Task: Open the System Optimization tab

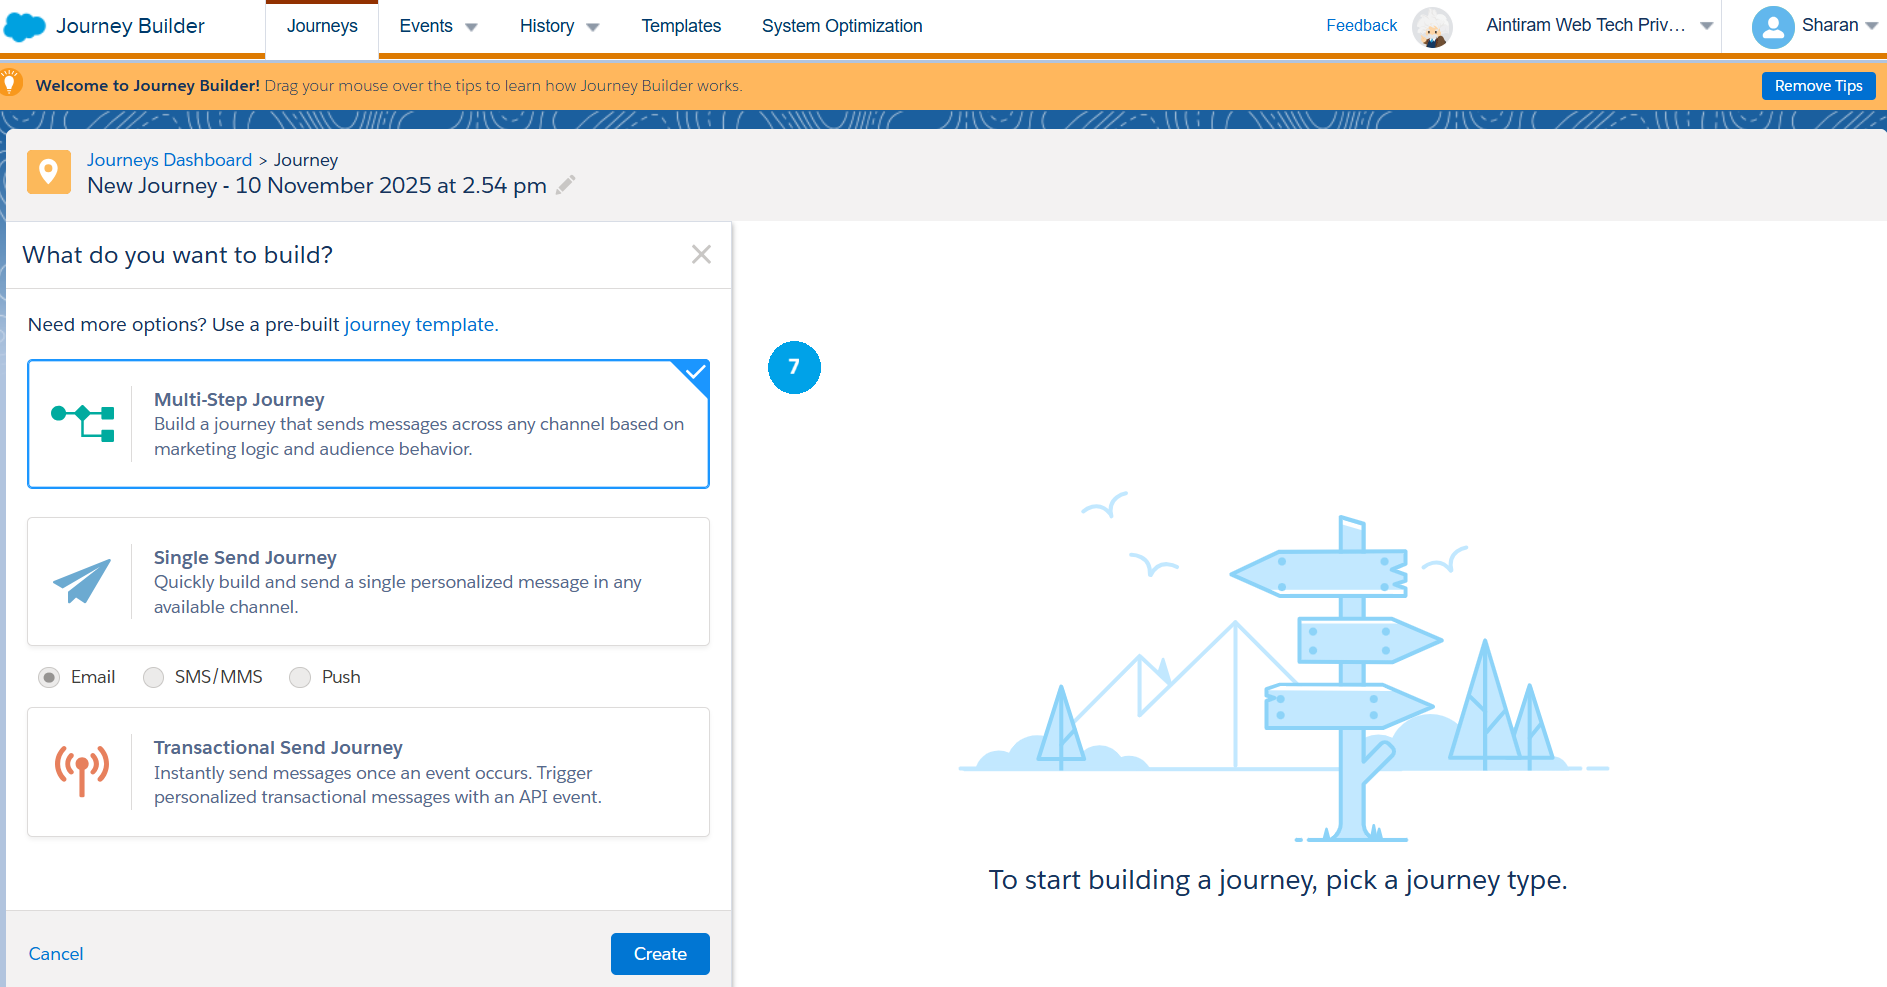Action: (x=842, y=26)
